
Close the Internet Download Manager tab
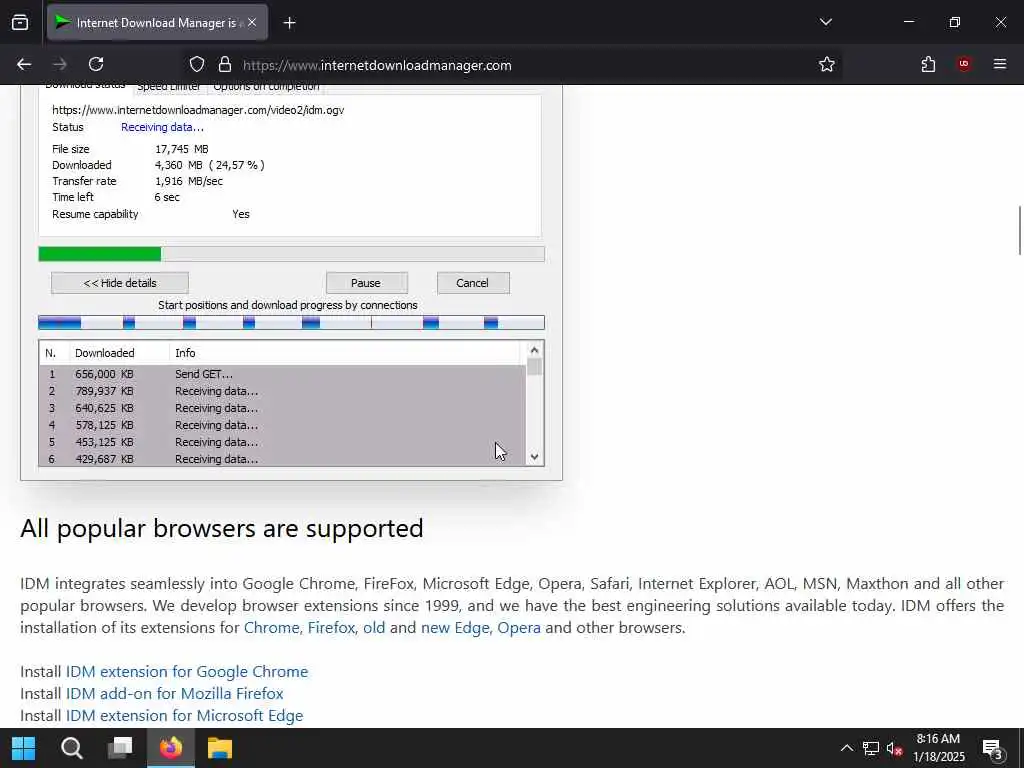tap(252, 22)
